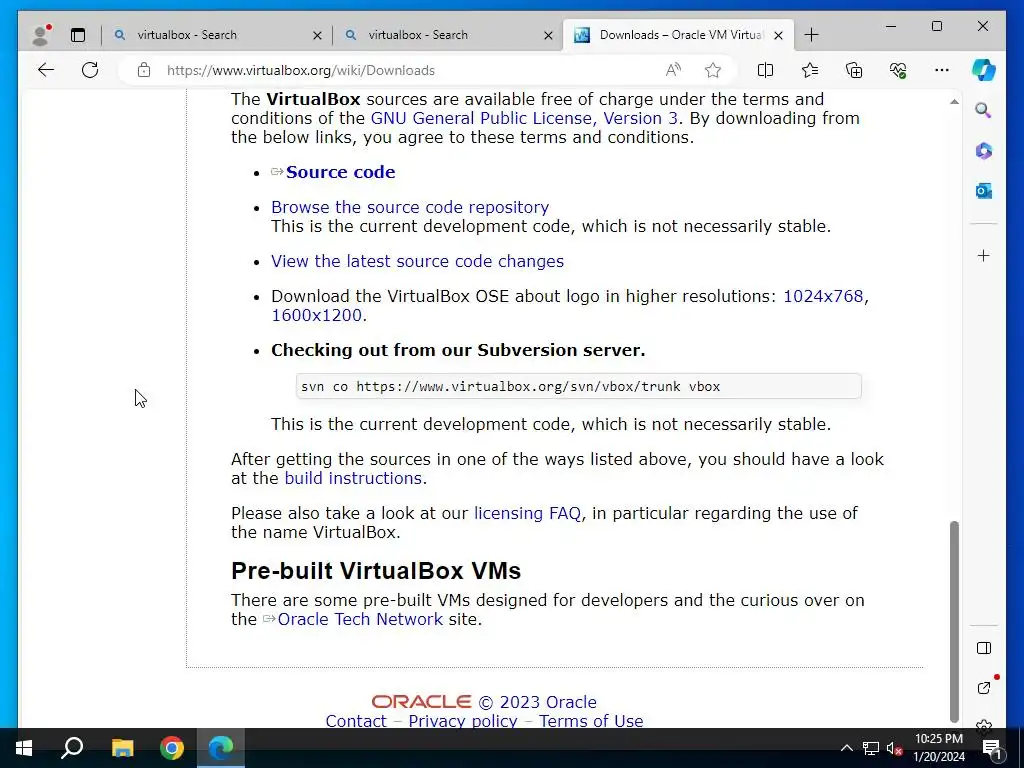
Task: Go back with the browser back arrow
Action: pyautogui.click(x=46, y=70)
